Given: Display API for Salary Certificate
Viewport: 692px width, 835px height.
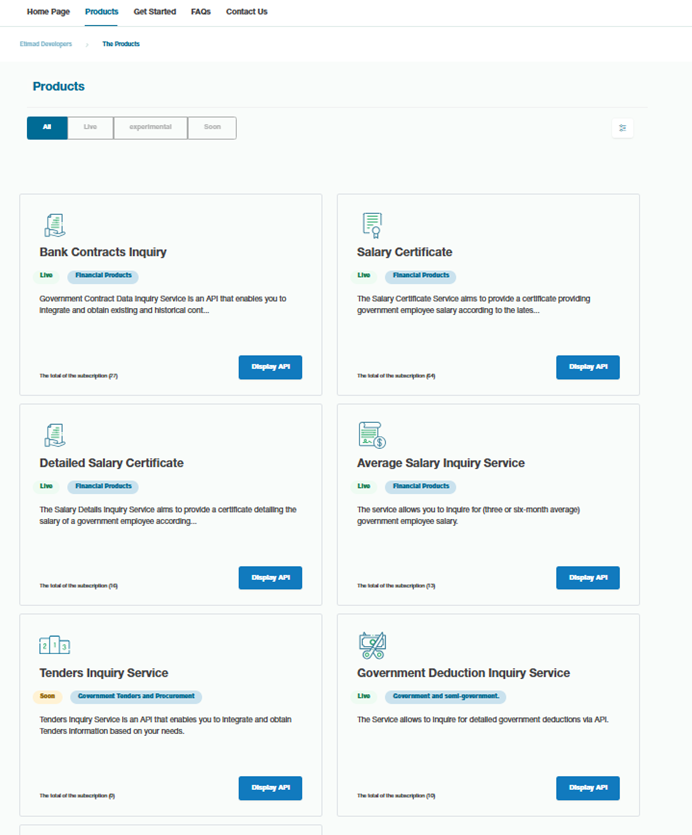Looking at the screenshot, I should 587,367.
